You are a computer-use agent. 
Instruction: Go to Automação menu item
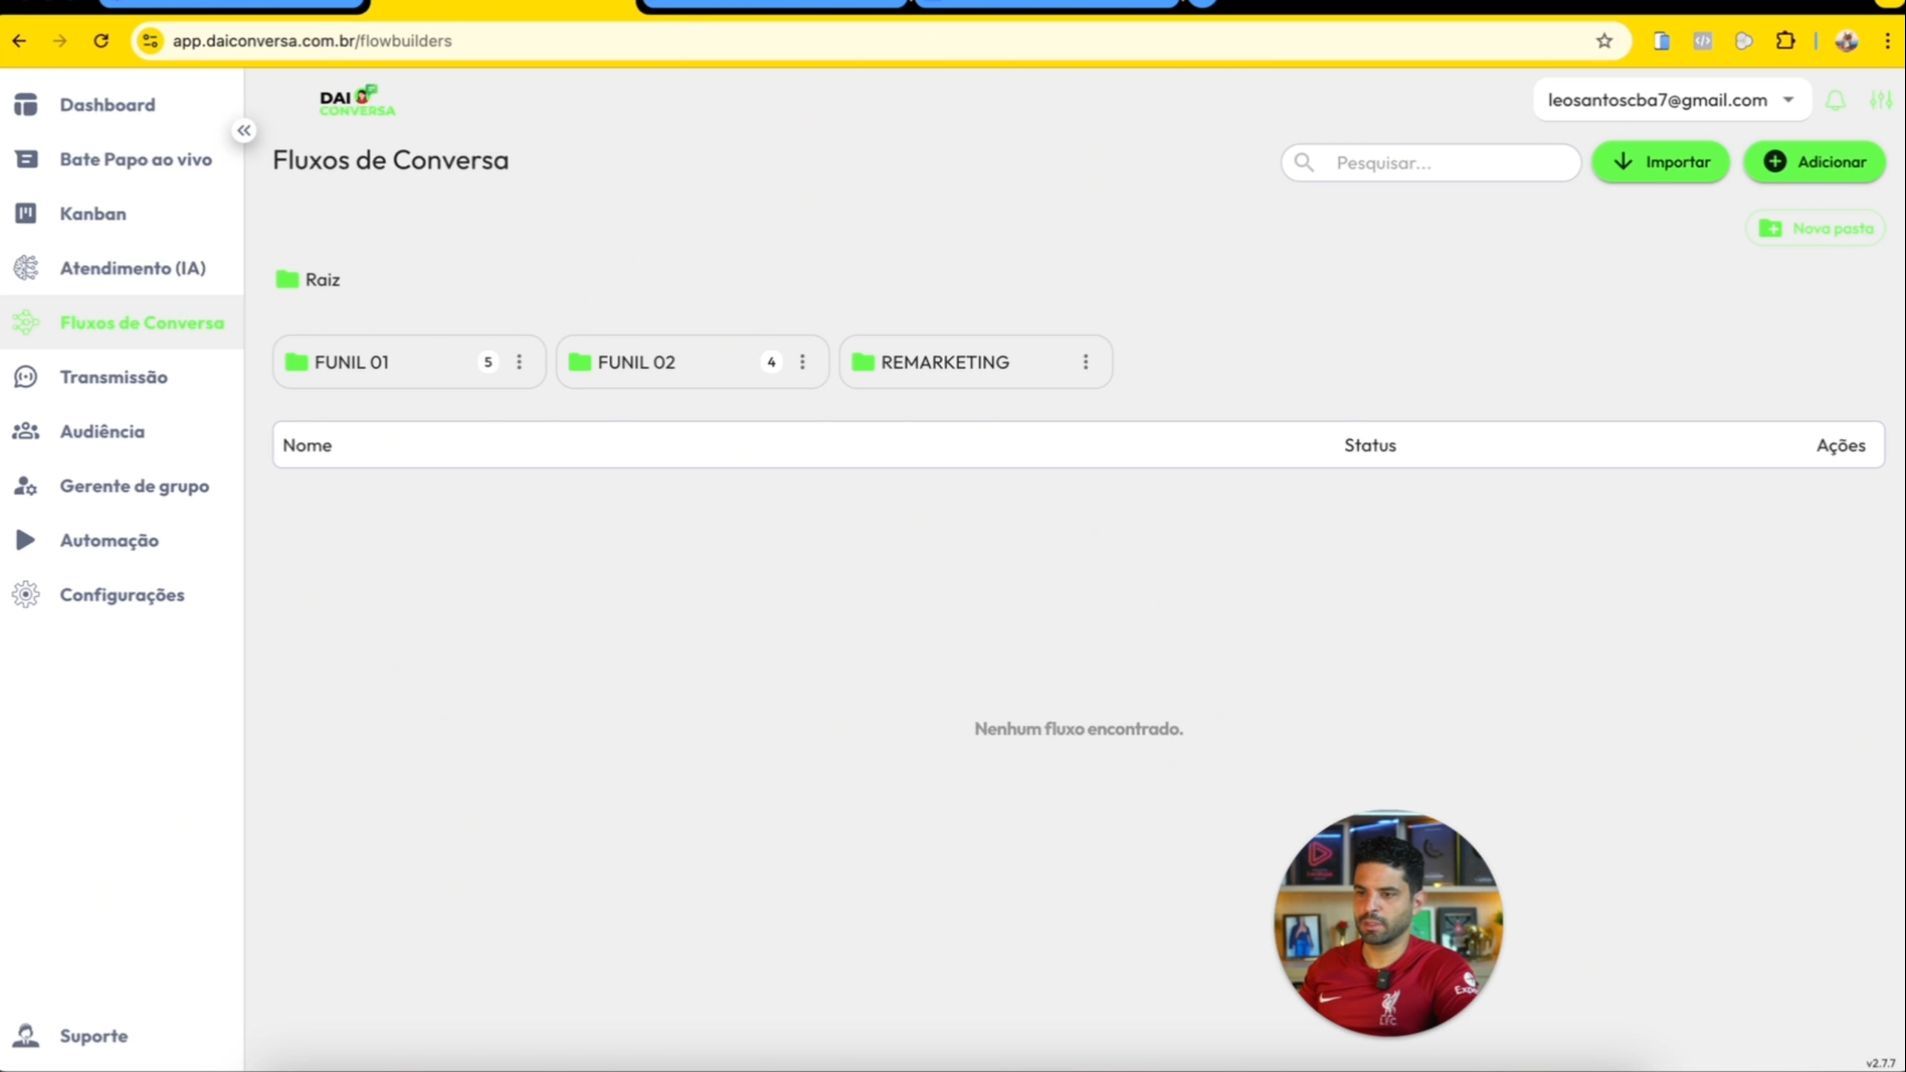(x=109, y=540)
